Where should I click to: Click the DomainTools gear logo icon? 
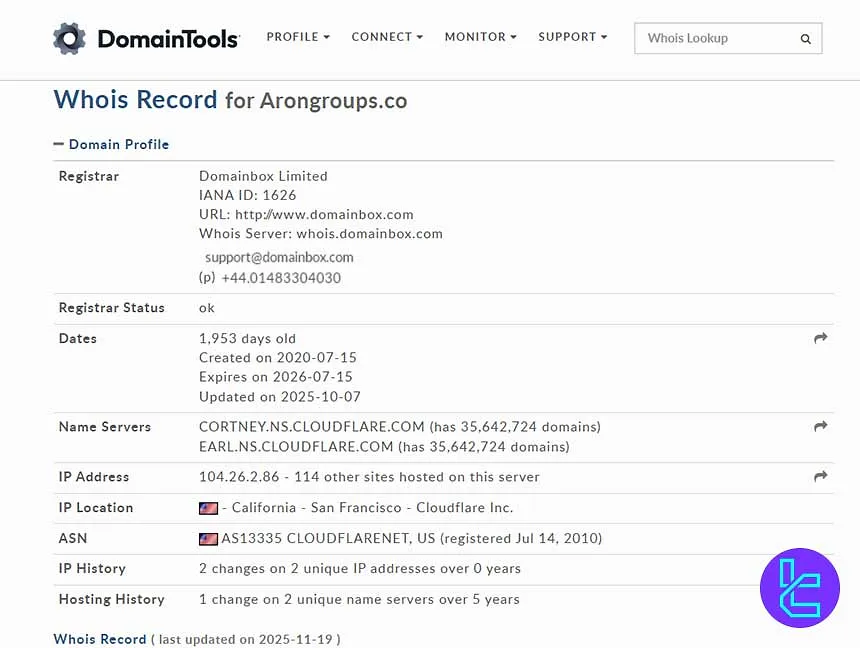coord(68,38)
